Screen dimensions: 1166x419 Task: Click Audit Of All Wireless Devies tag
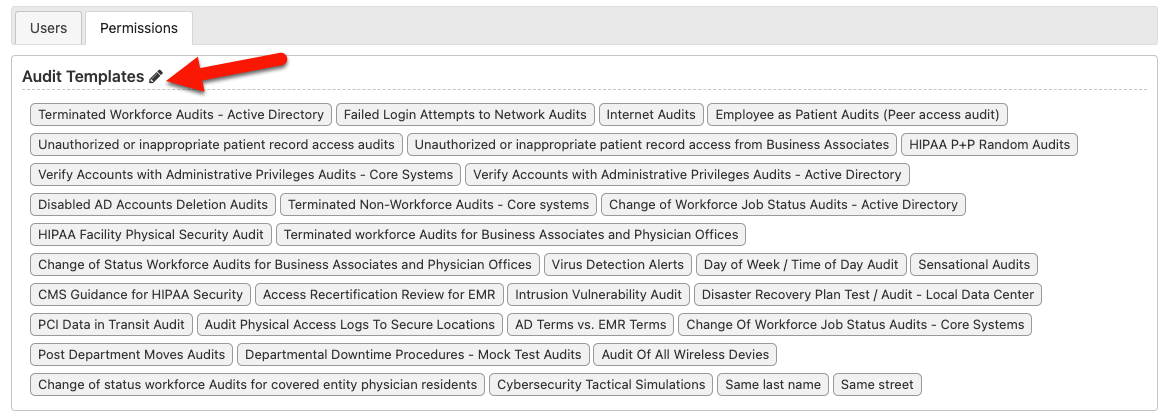(x=685, y=354)
